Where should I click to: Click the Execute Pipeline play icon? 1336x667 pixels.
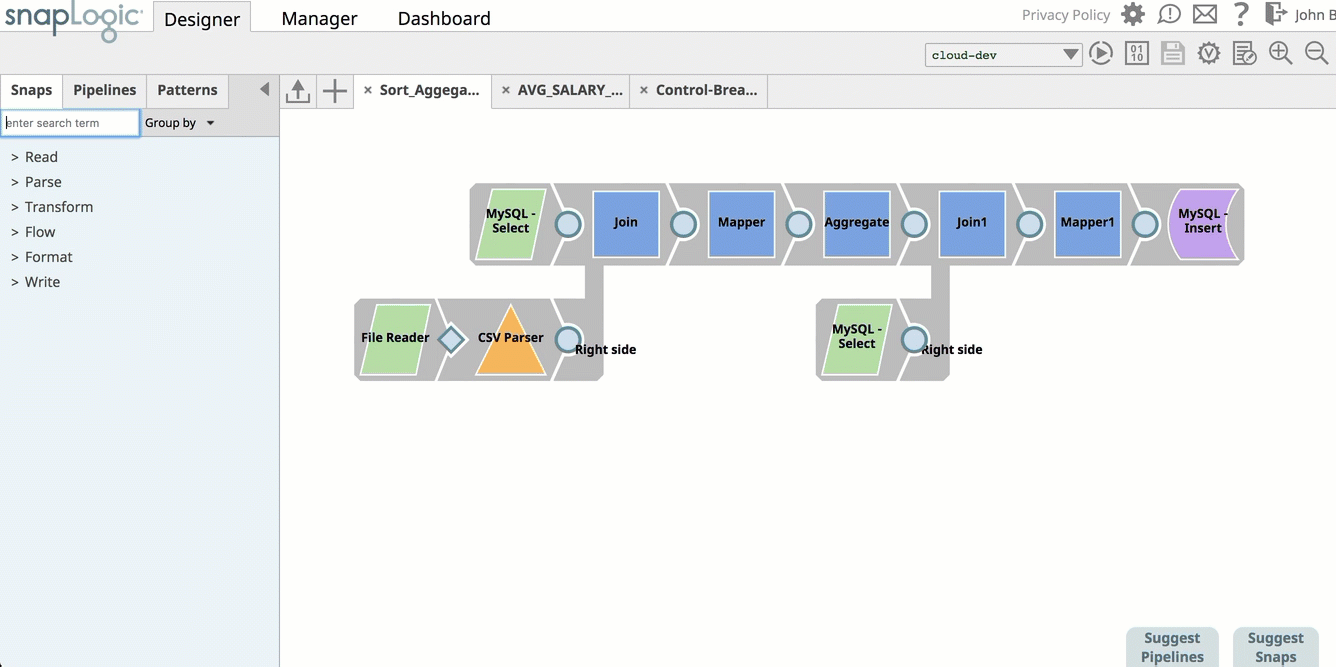pos(1101,54)
